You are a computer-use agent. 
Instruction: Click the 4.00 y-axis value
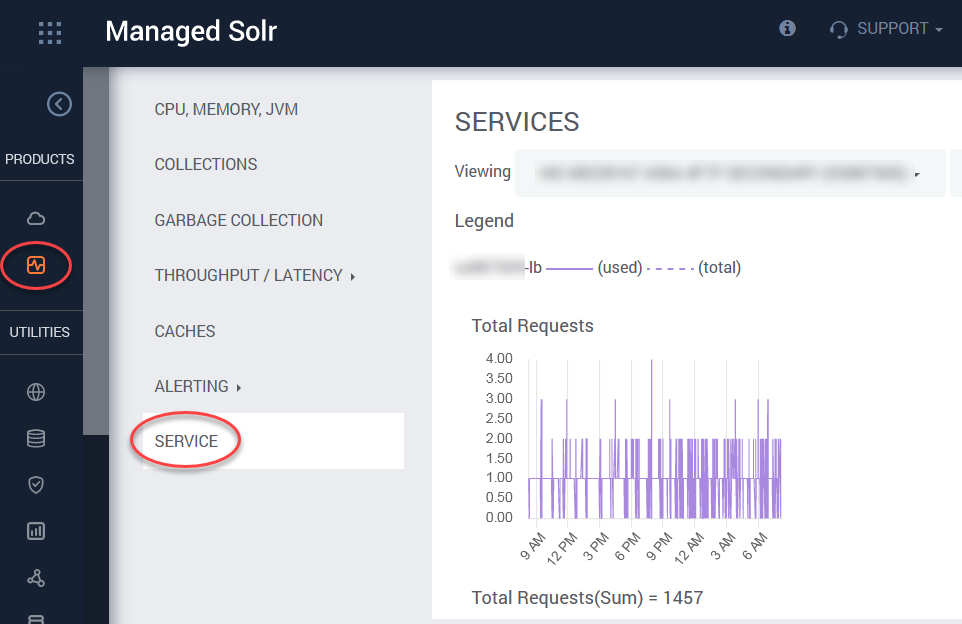pyautogui.click(x=499, y=358)
